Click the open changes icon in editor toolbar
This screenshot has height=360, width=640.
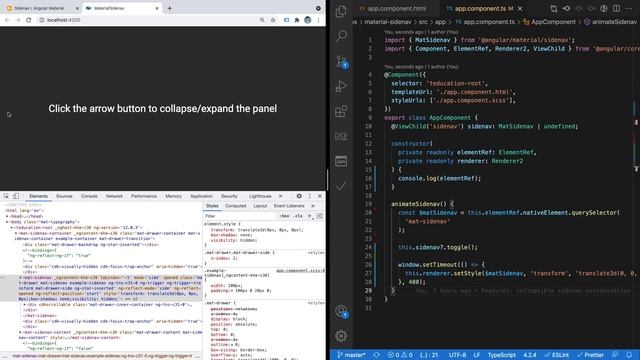[x=554, y=8]
